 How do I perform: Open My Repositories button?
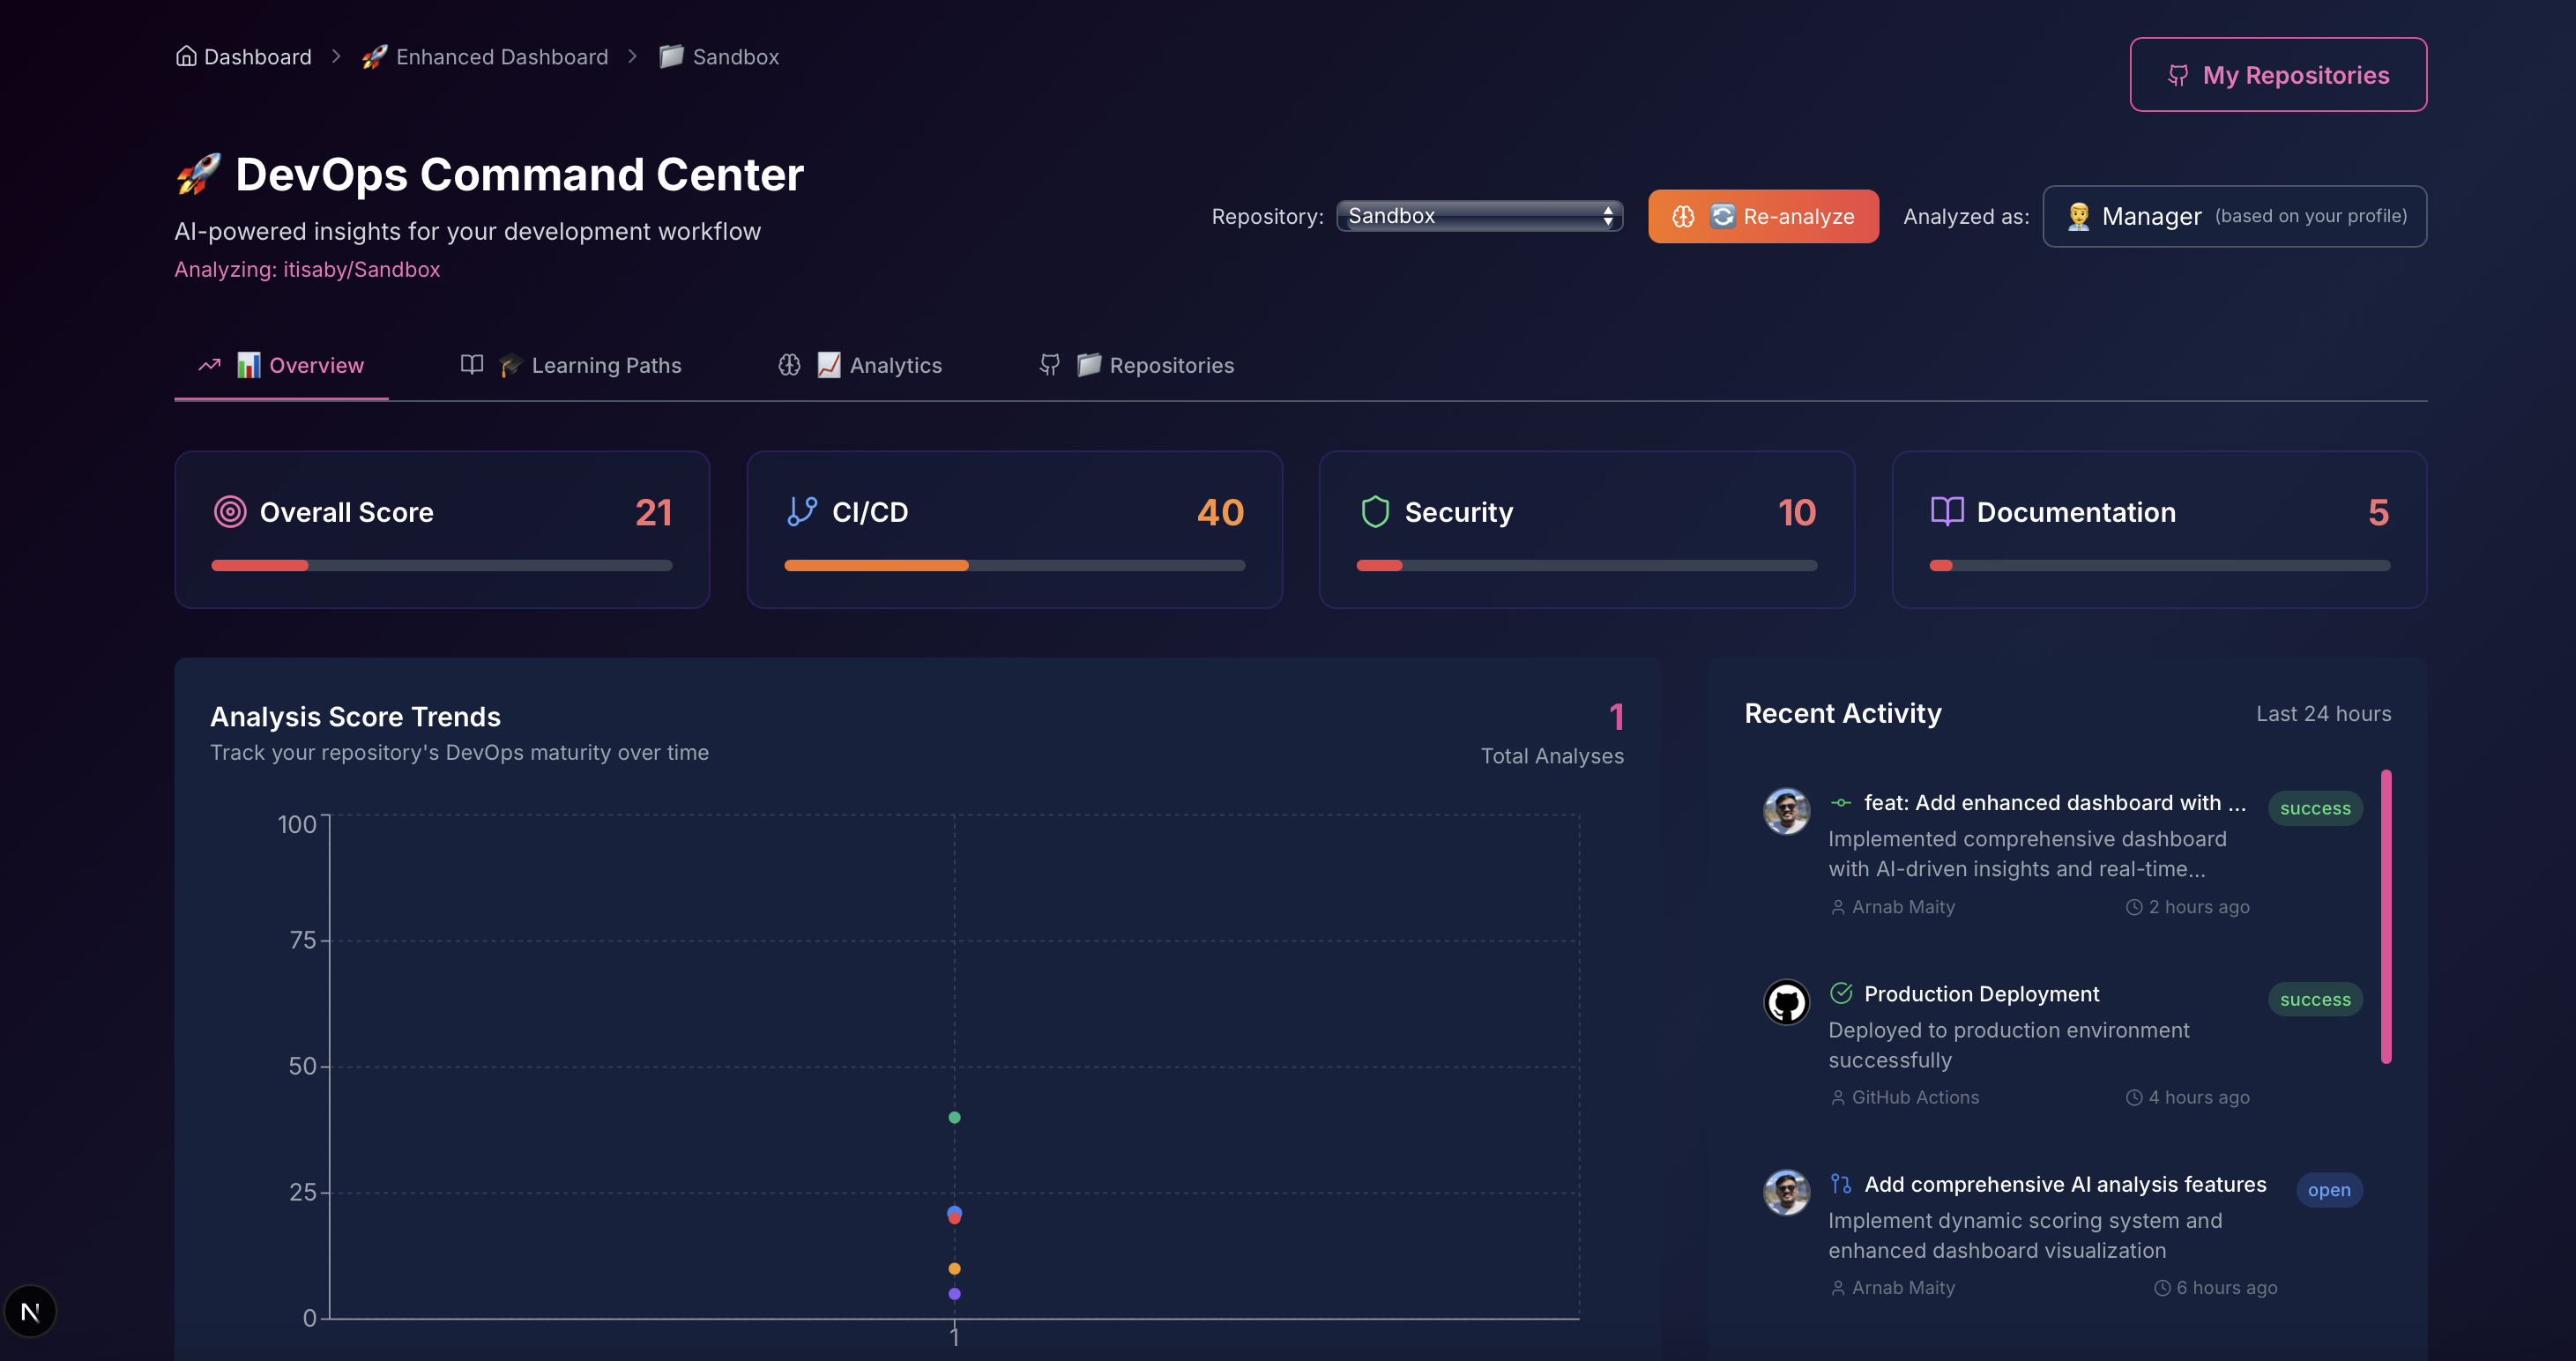pos(2277,75)
